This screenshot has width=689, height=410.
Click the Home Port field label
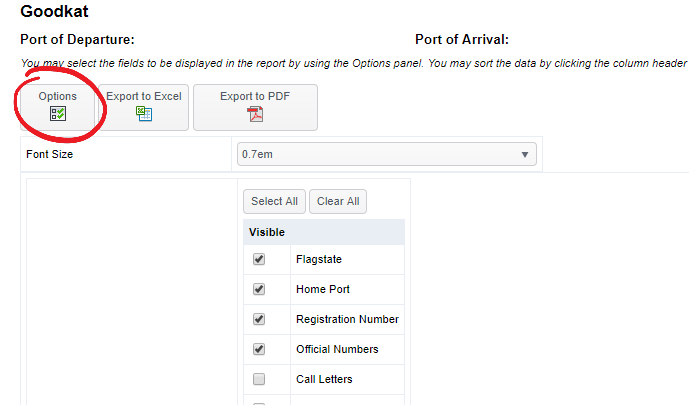tap(323, 289)
